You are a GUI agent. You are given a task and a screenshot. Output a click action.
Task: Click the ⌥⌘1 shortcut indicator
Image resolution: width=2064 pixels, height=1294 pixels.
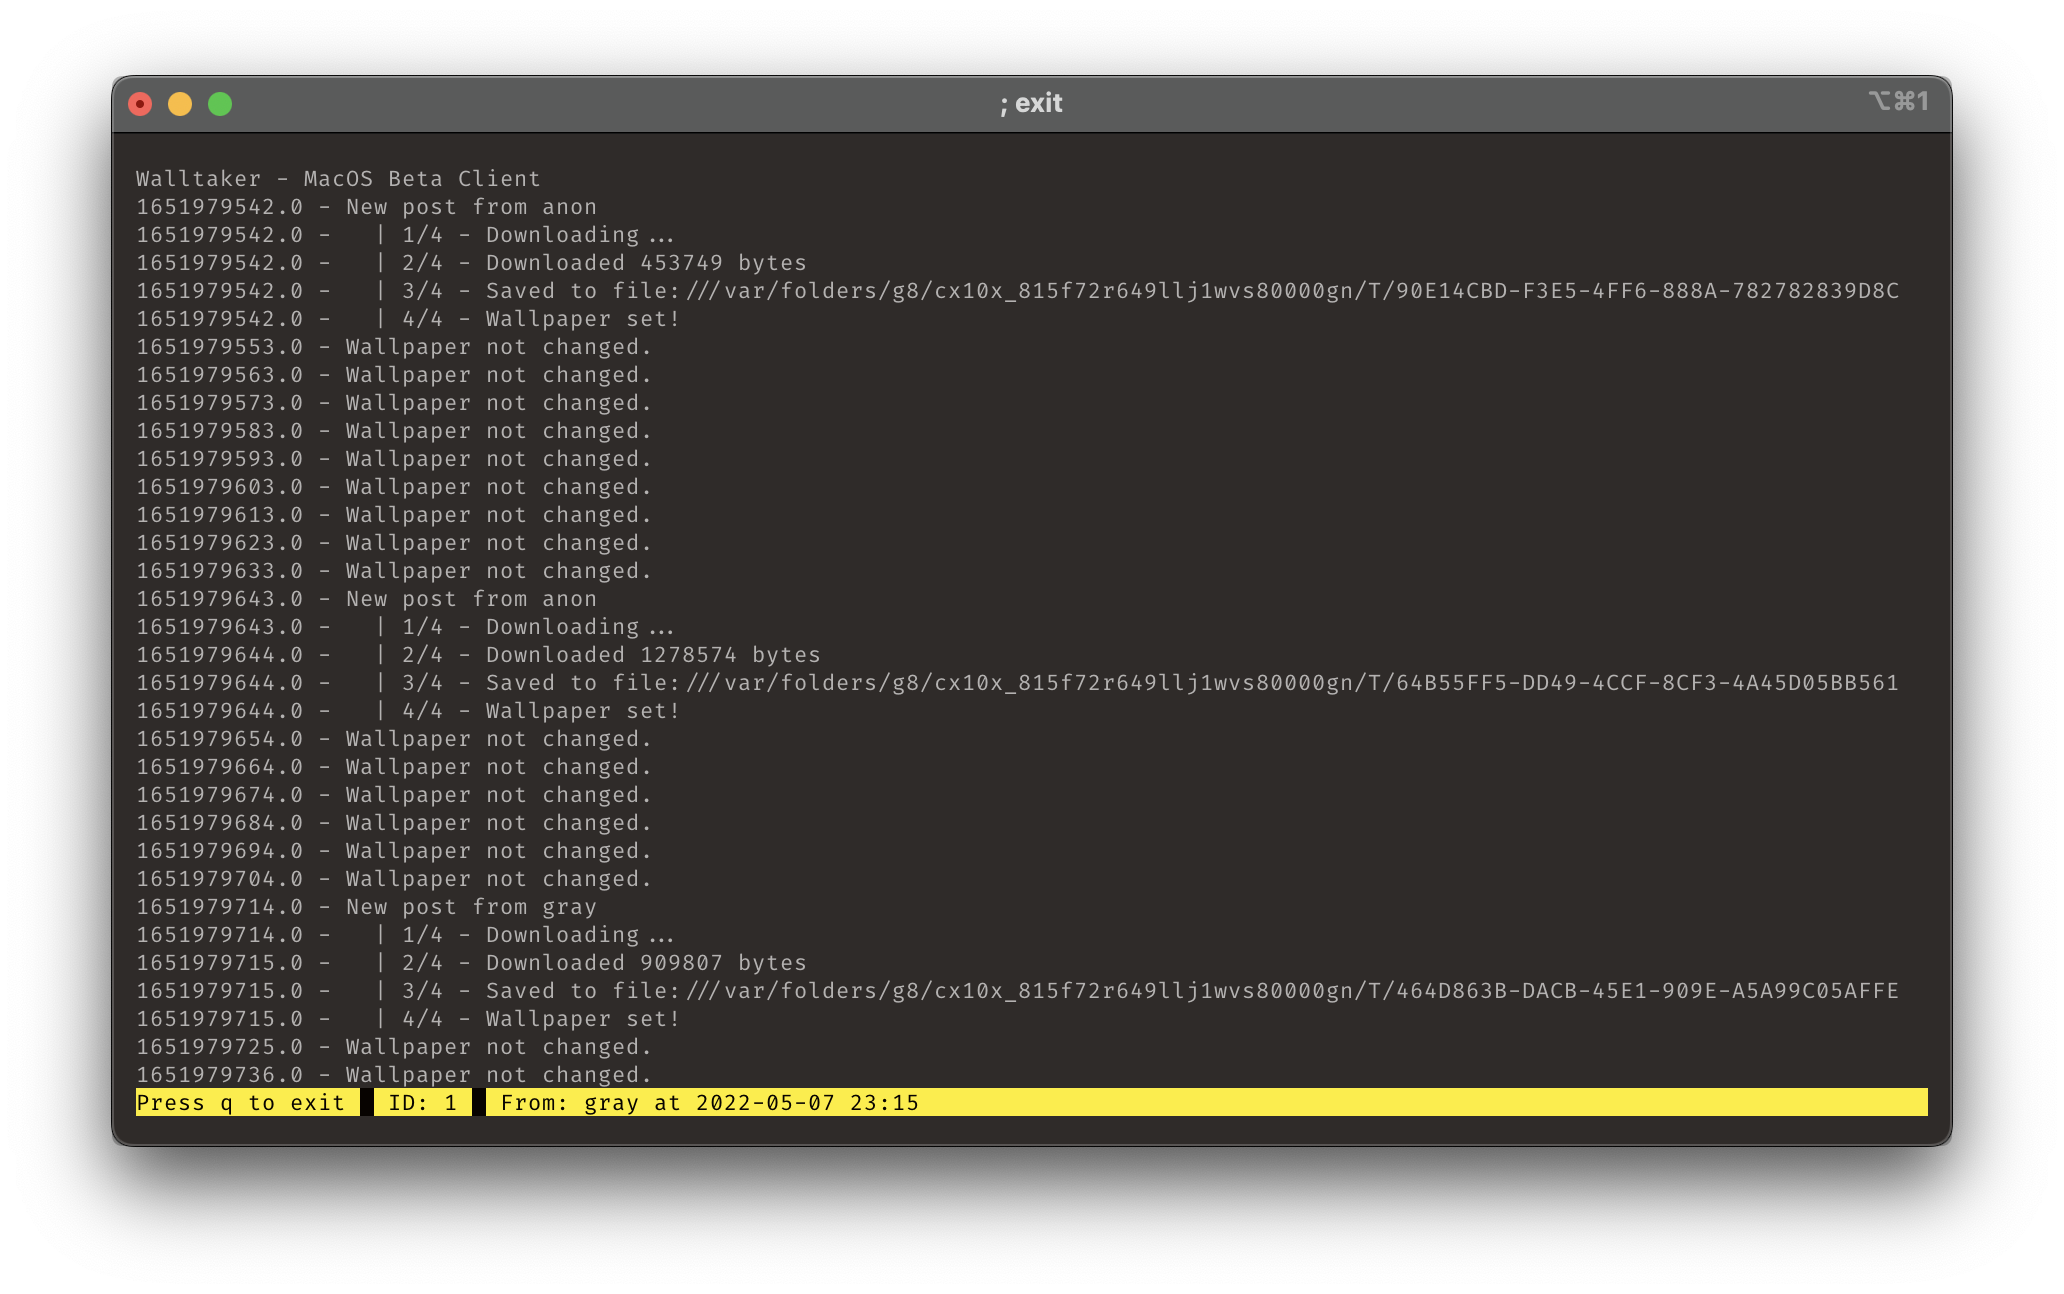coord(1897,101)
